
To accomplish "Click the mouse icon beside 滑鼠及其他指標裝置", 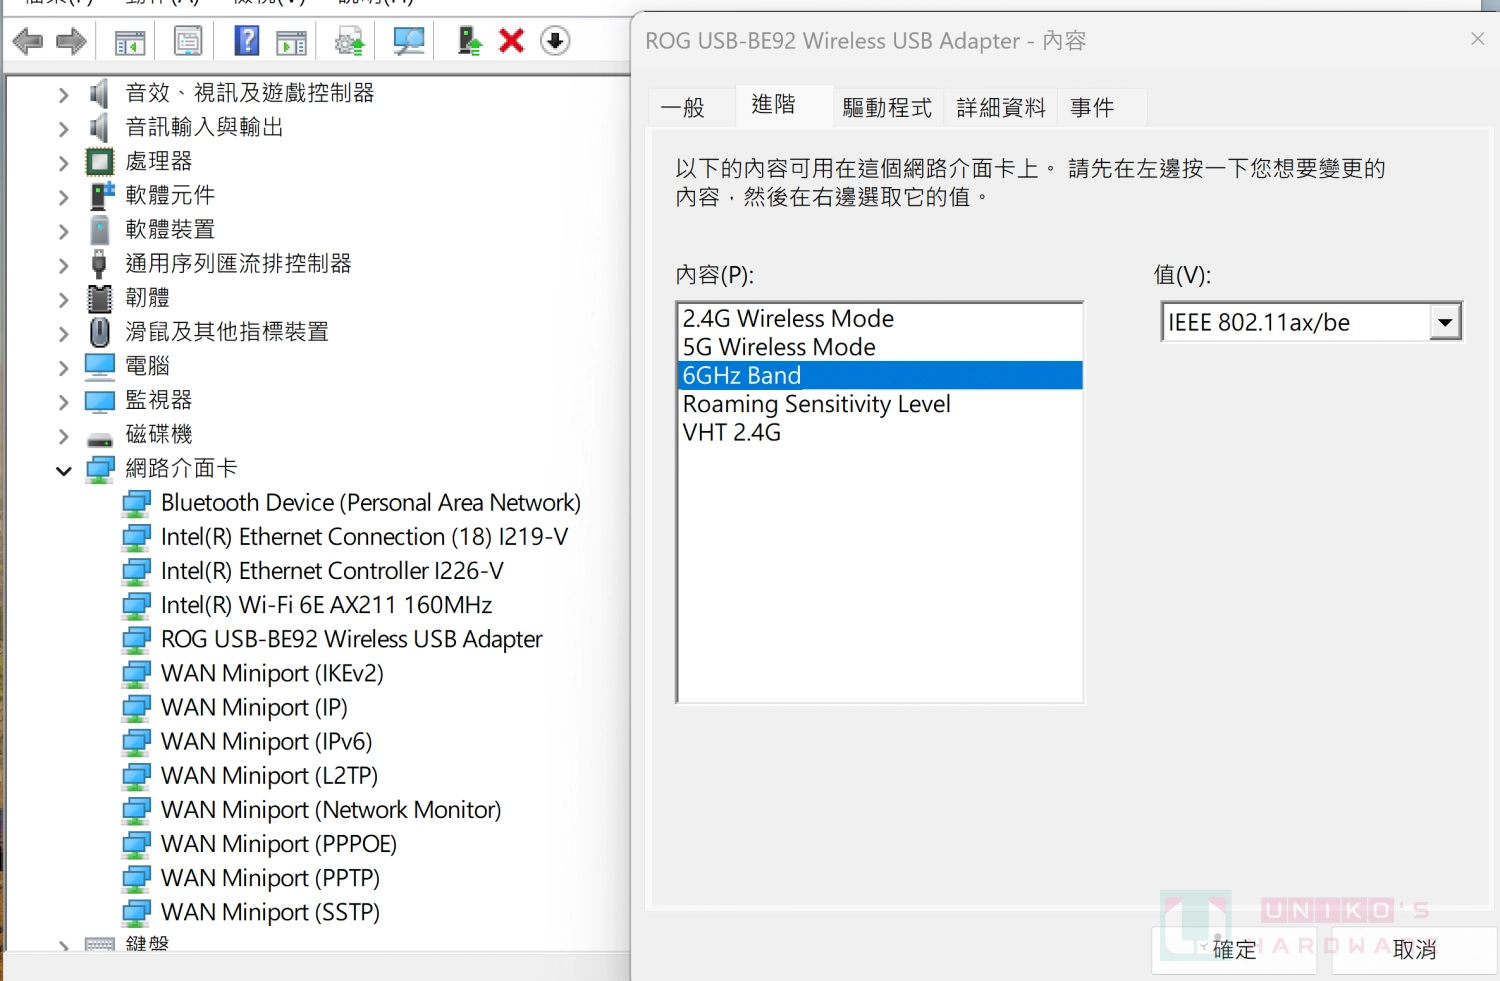I will [x=100, y=332].
